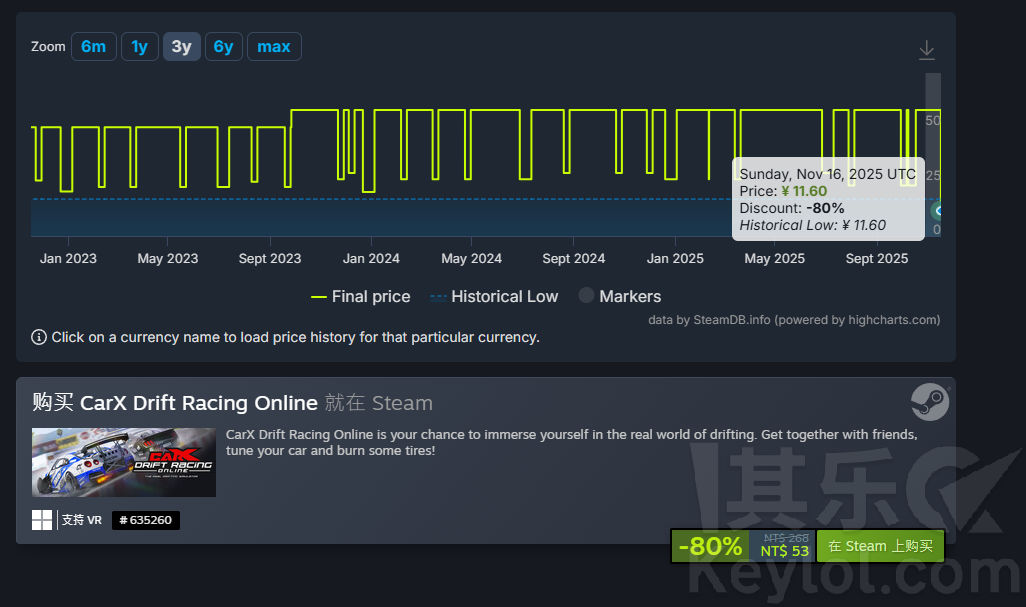Click CarX Drift Racing Online title
1026x607 pixels.
click(x=199, y=402)
